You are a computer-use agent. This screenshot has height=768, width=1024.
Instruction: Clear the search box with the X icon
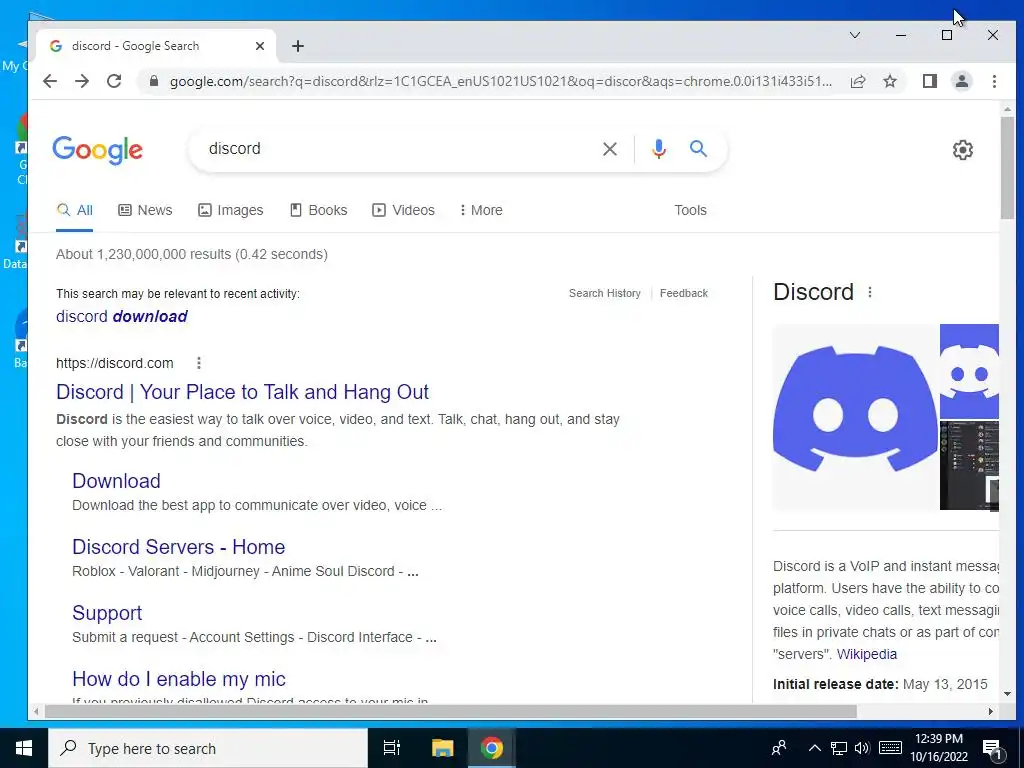(x=609, y=149)
